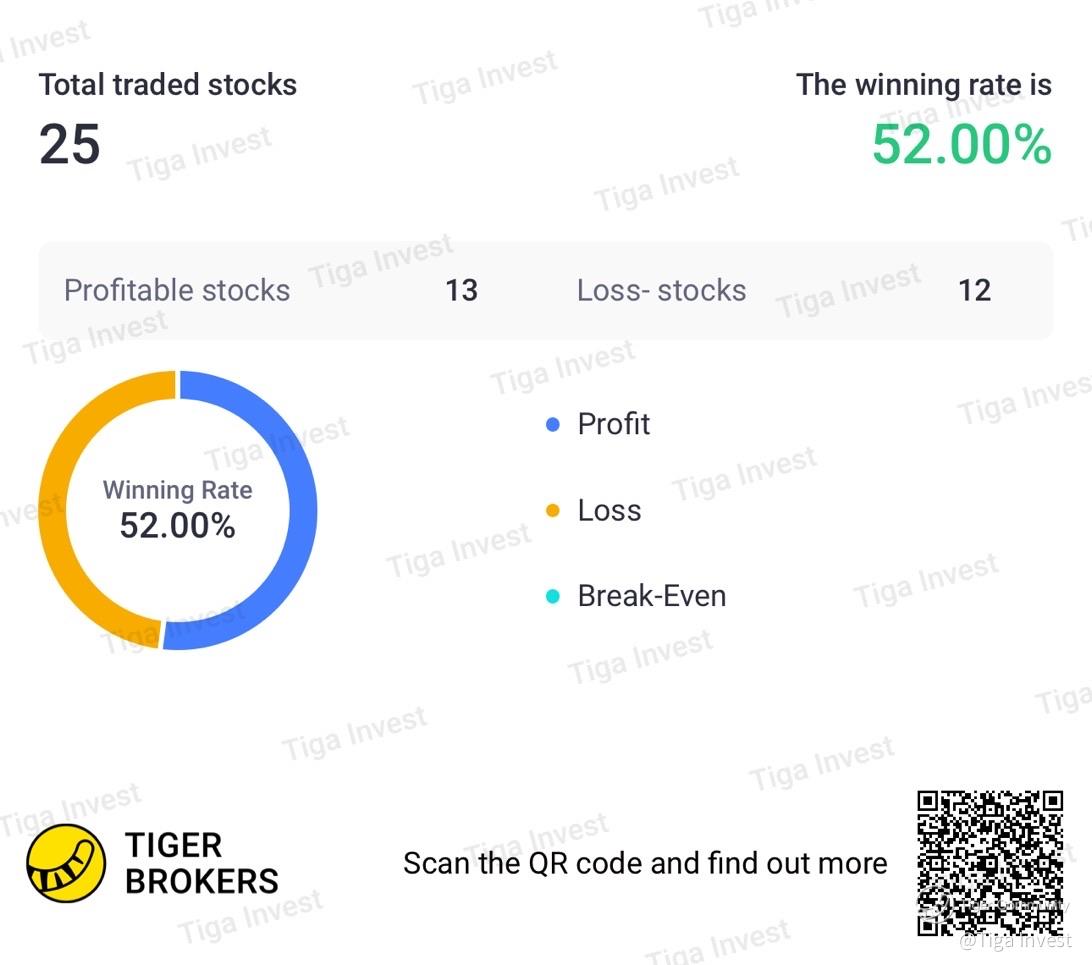1092x965 pixels.
Task: Click the Loss legend label
Action: pos(609,510)
